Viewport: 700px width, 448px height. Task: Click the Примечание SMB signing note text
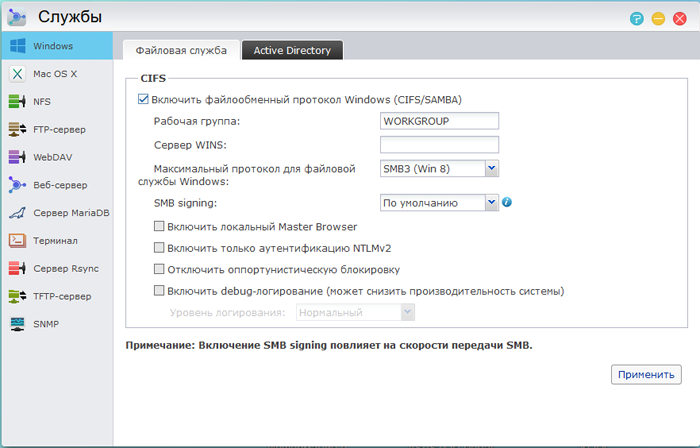click(x=329, y=345)
